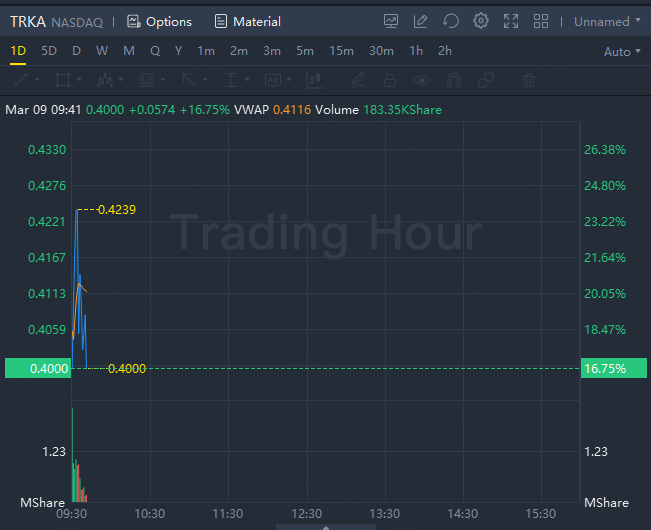Select the 2m interval
651x530 pixels.
pyautogui.click(x=239, y=51)
